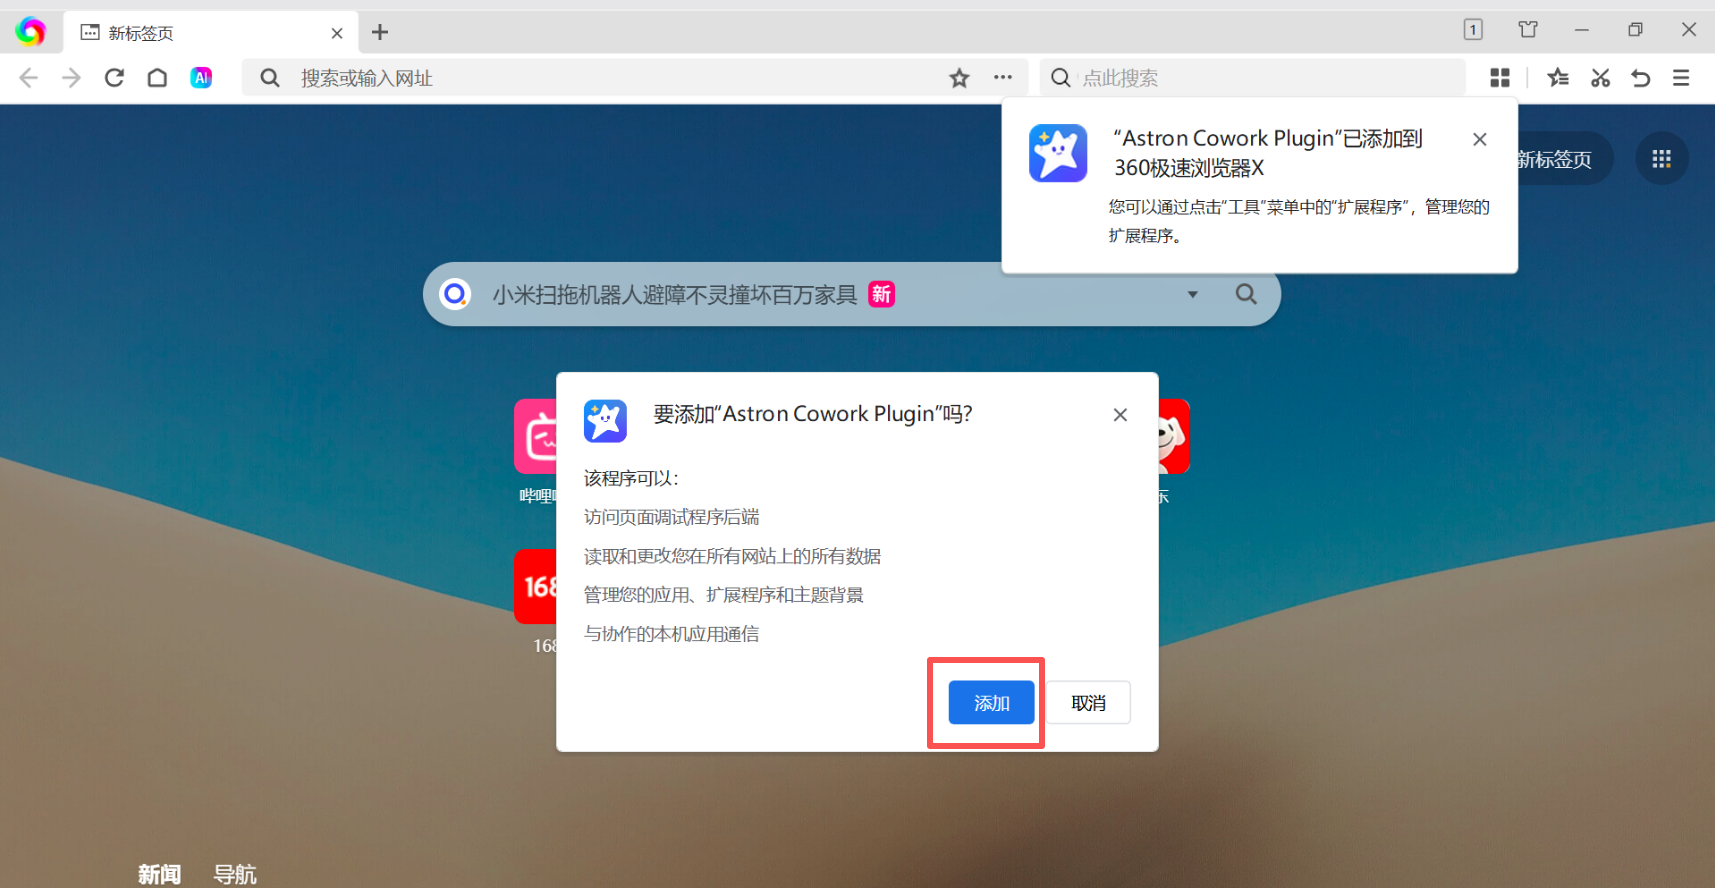
Task: Click the hot search text about 小米扫拖机器人
Action: pyautogui.click(x=675, y=294)
